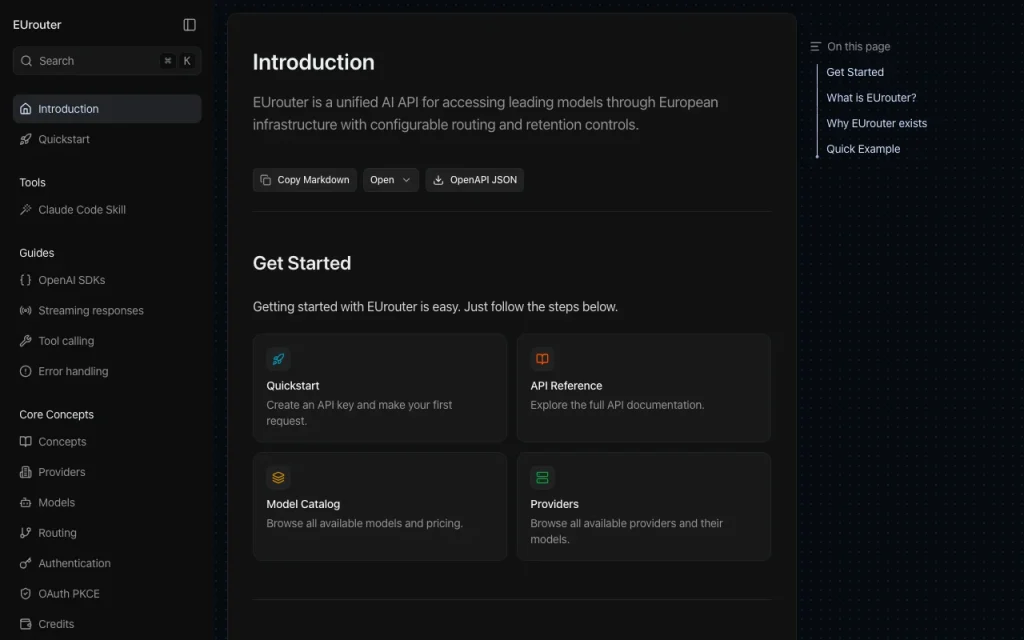Click the magnifier icon in Search
Viewport: 1024px width, 640px height.
pyautogui.click(x=26, y=61)
